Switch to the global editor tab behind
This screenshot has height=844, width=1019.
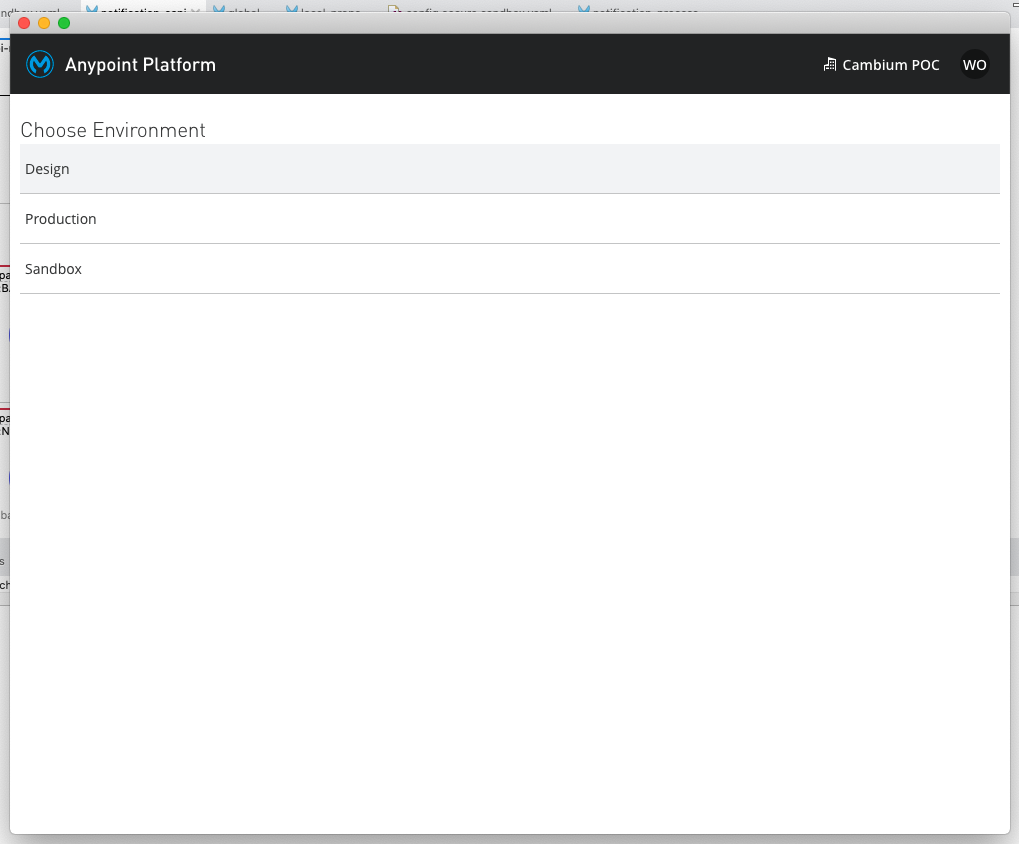pos(244,8)
